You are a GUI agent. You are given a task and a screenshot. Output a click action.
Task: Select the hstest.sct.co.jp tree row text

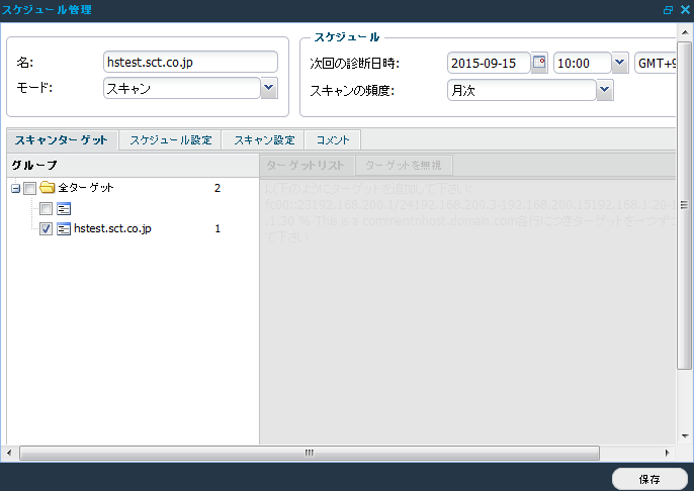click(x=112, y=228)
